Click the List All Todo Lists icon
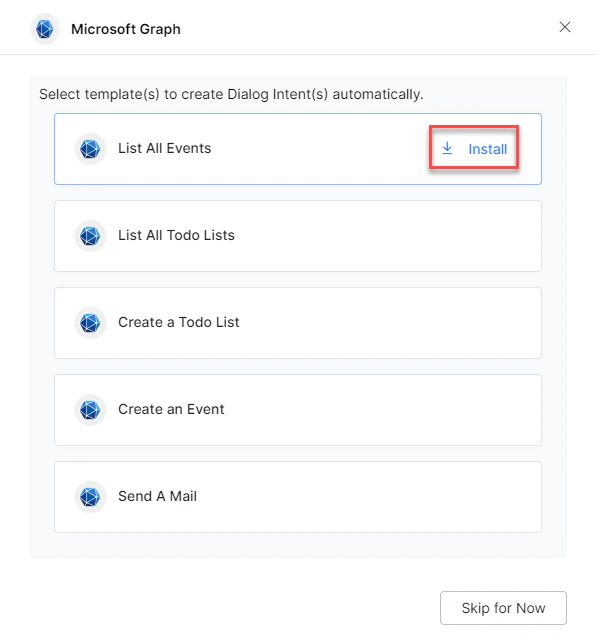The image size is (596, 634). coord(90,236)
